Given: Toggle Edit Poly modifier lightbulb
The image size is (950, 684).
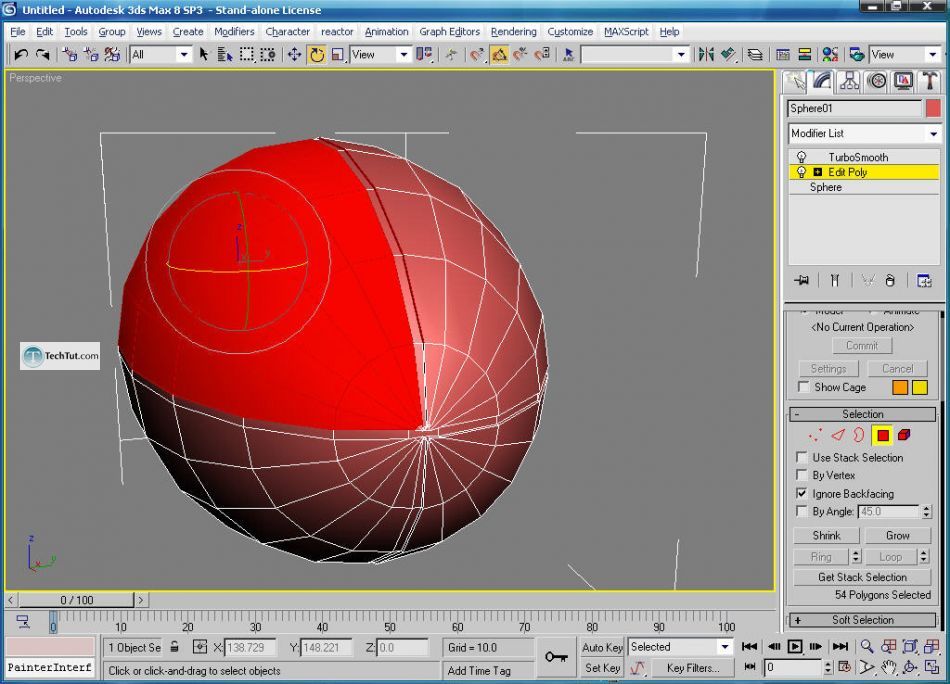Looking at the screenshot, I should [x=801, y=172].
